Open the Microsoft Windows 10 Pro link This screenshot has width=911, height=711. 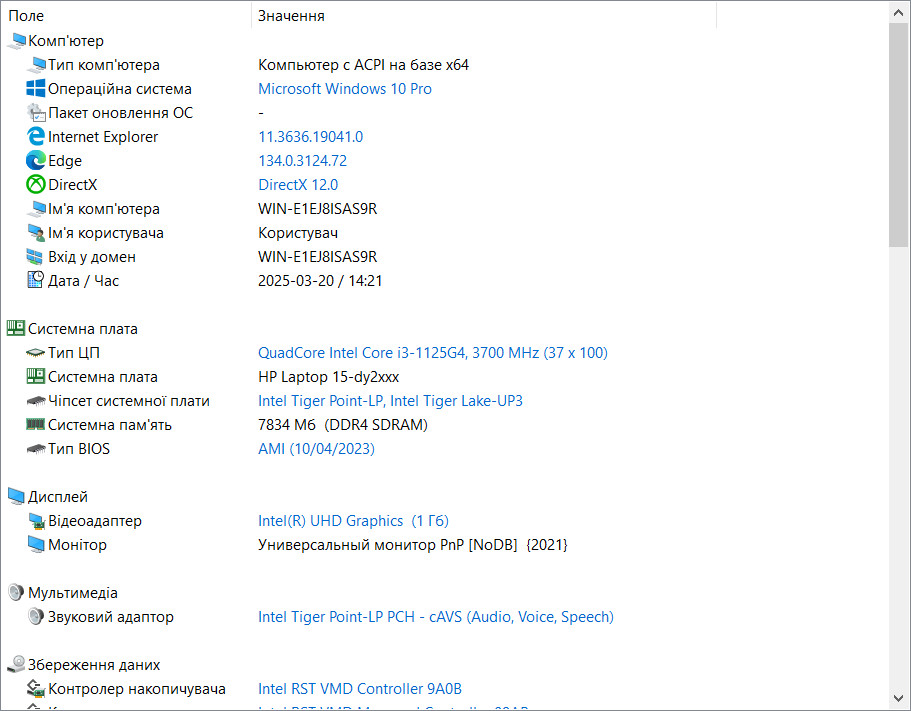[345, 89]
